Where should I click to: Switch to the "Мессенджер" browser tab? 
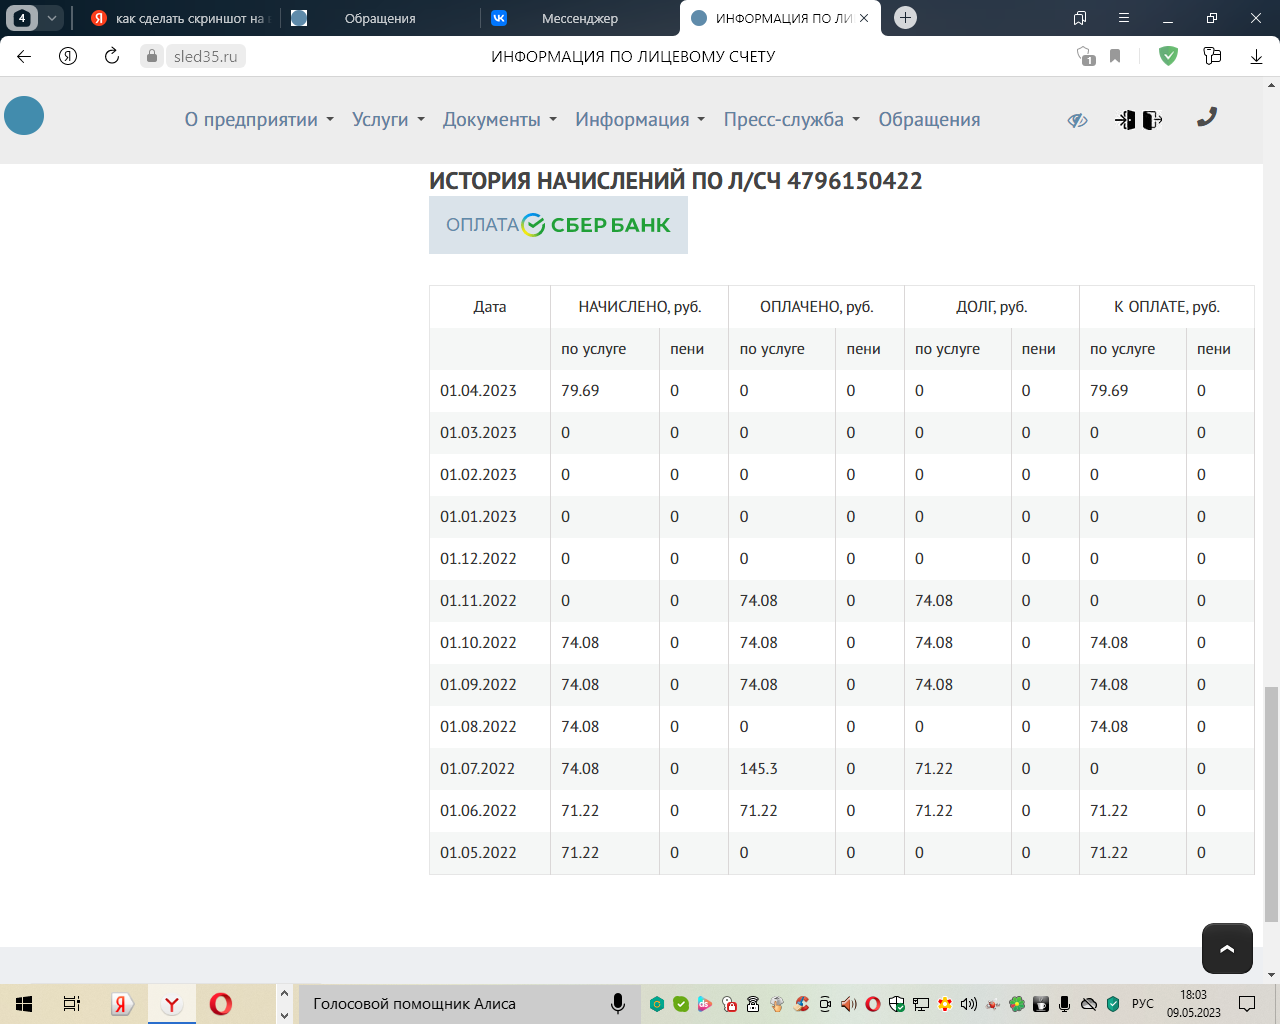pos(579,18)
